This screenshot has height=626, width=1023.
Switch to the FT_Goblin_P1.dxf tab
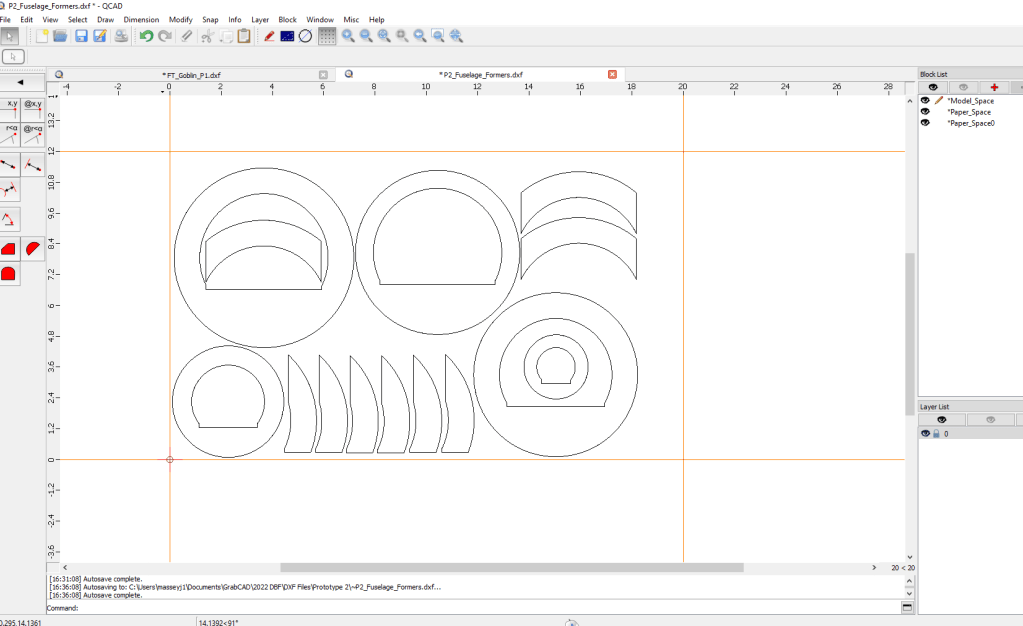(x=191, y=75)
